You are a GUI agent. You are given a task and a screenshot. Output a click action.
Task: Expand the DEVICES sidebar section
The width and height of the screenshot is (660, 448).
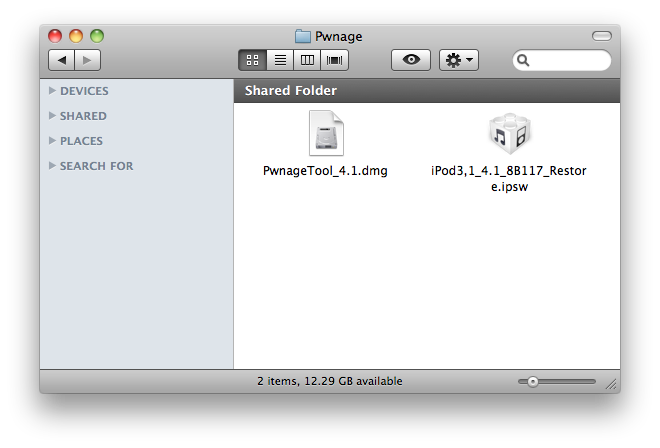point(52,91)
